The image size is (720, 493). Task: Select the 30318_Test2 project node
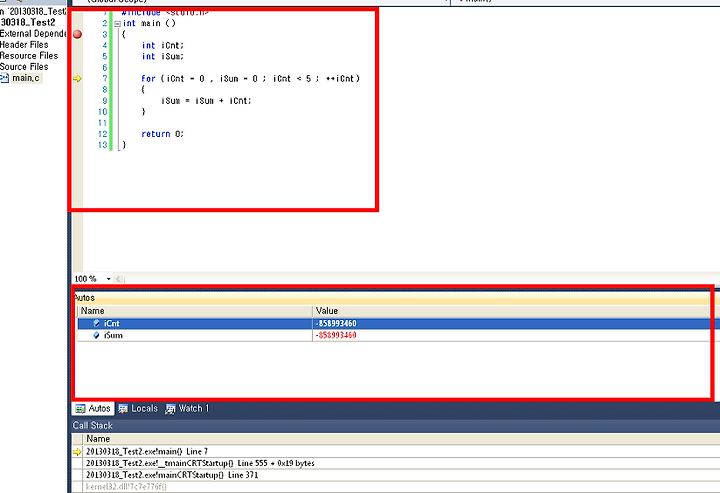point(28,22)
